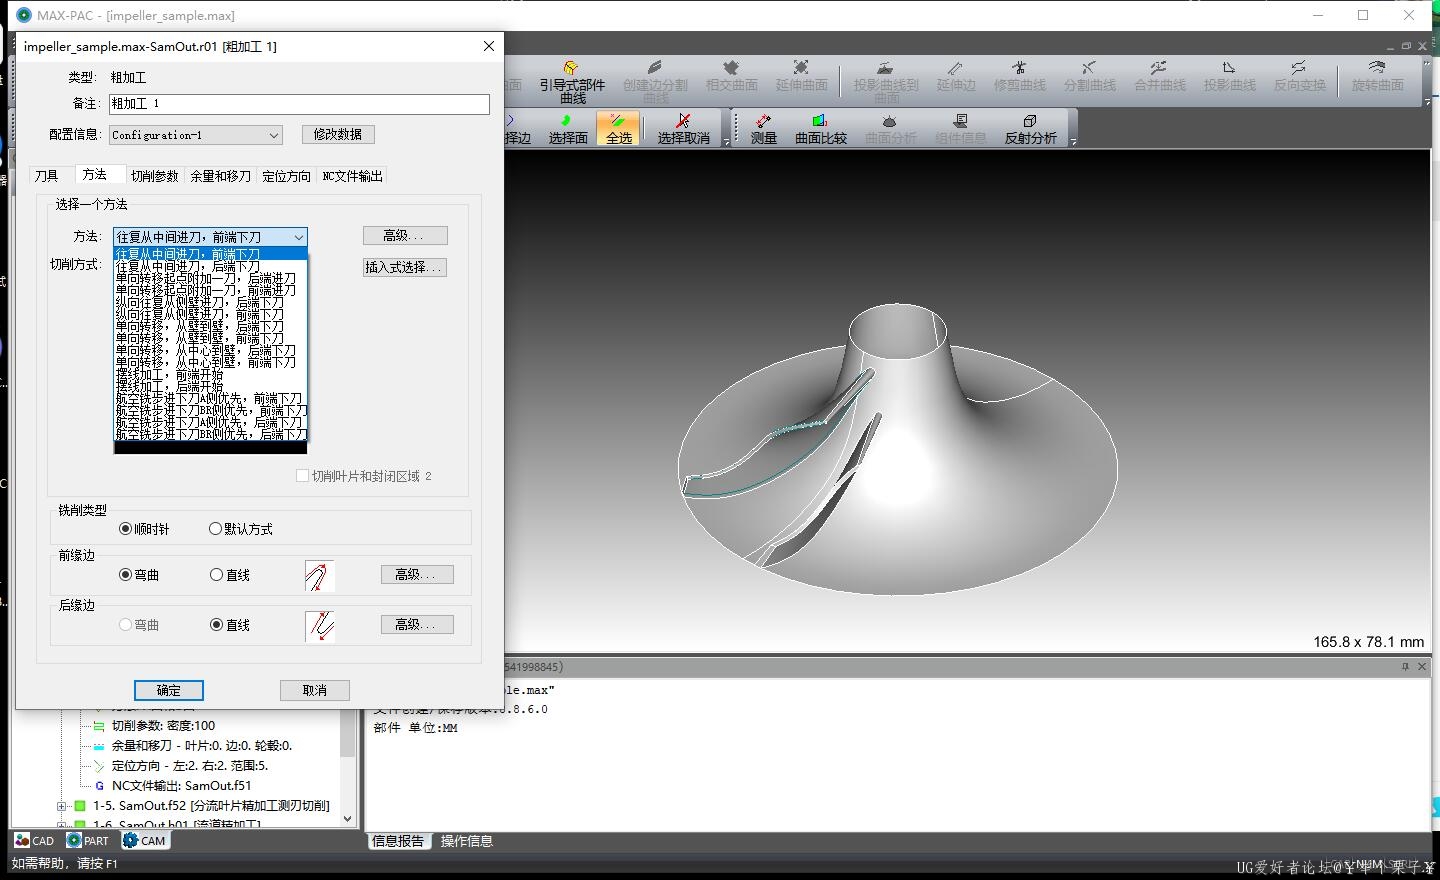Switch to the 切削参数 tab
Viewport: 1440px width, 880px height.
pyautogui.click(x=154, y=176)
